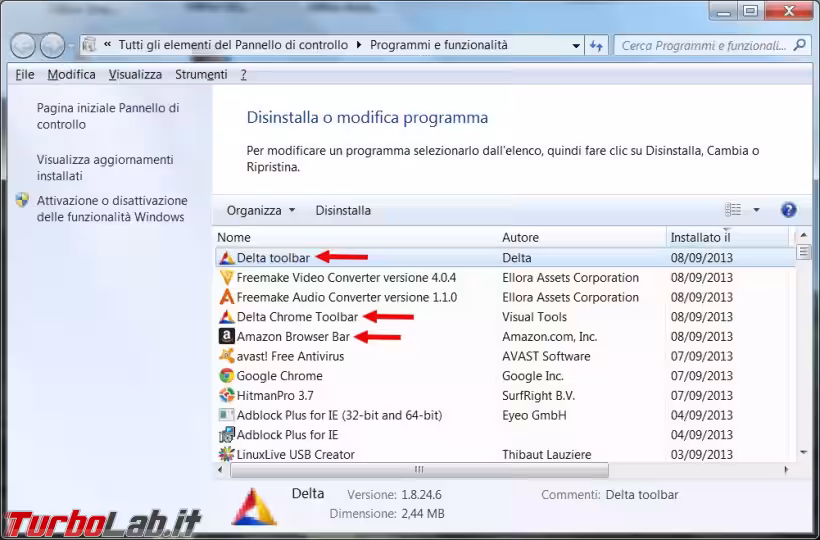Viewport: 820px width, 540px height.
Task: Open the Organizza dropdown
Action: (261, 211)
